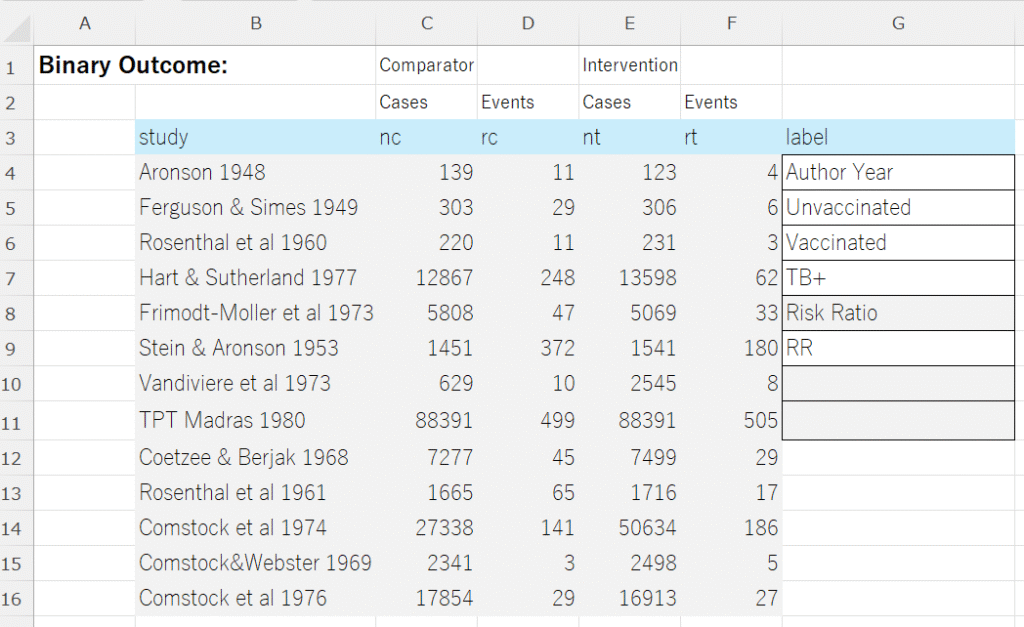This screenshot has width=1024, height=627.
Task: Select the 'study' header cell
Action: point(256,137)
